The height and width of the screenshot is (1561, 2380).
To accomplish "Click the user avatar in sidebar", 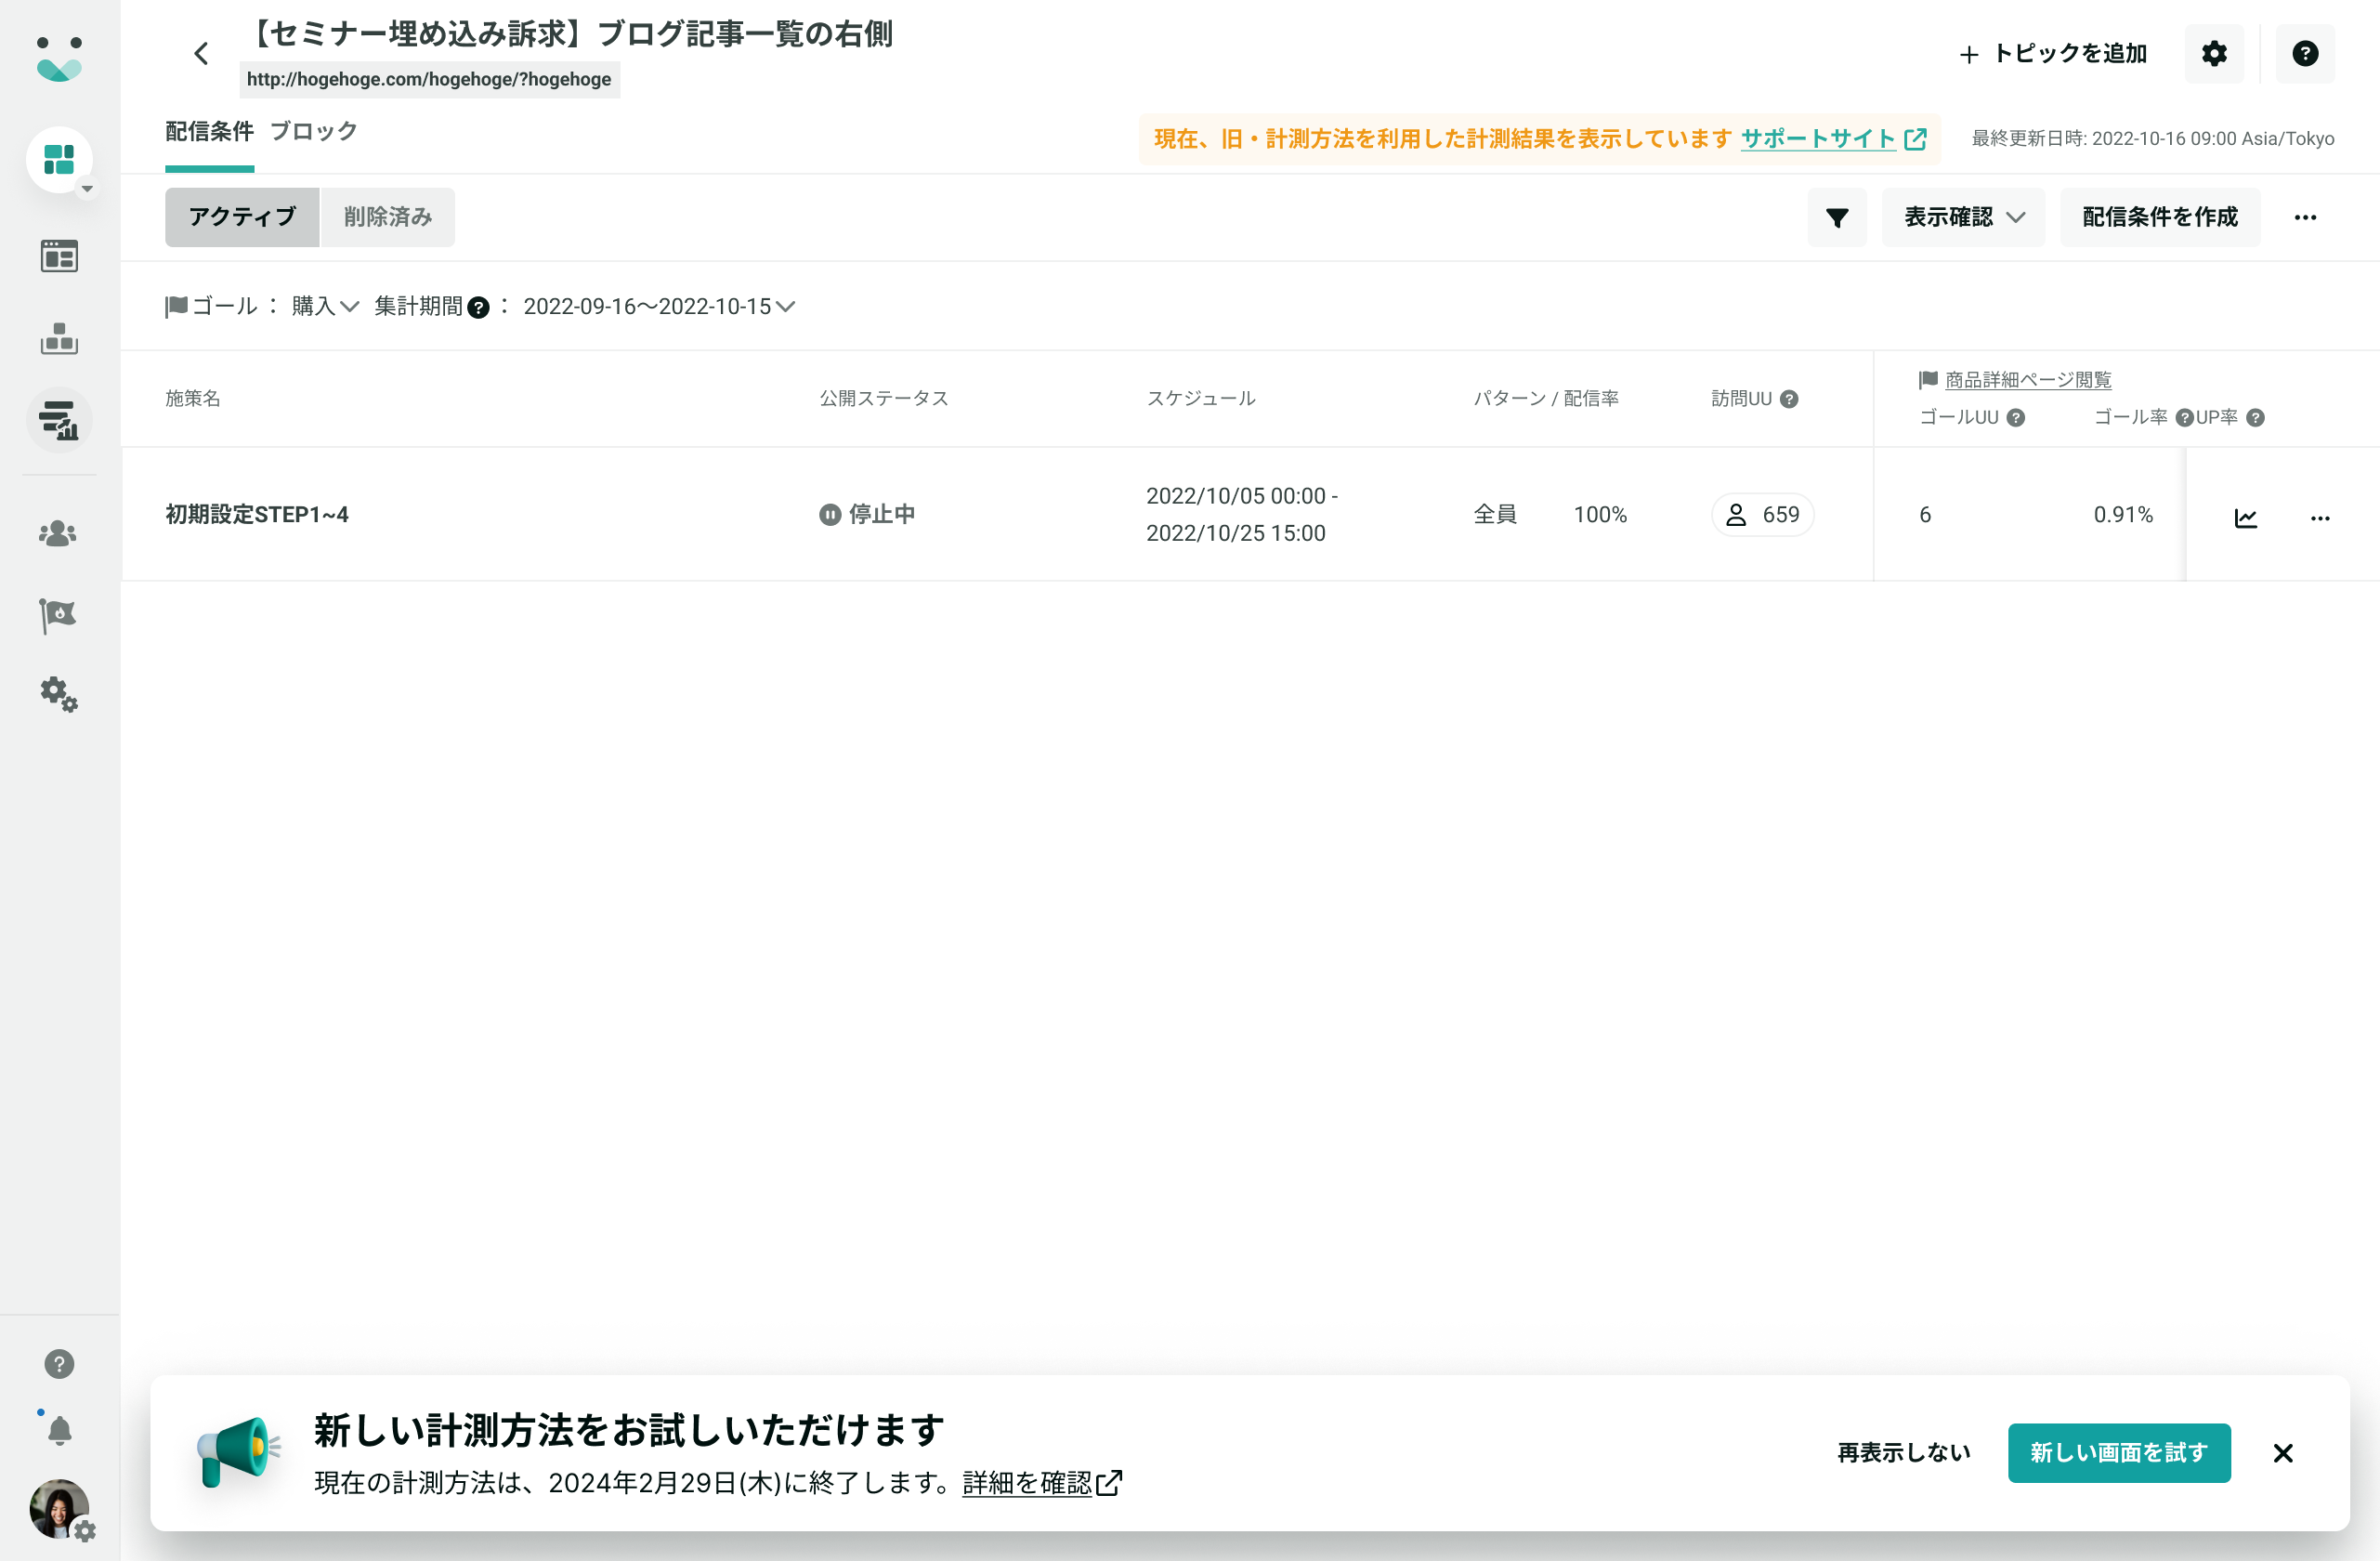I will [x=59, y=1508].
